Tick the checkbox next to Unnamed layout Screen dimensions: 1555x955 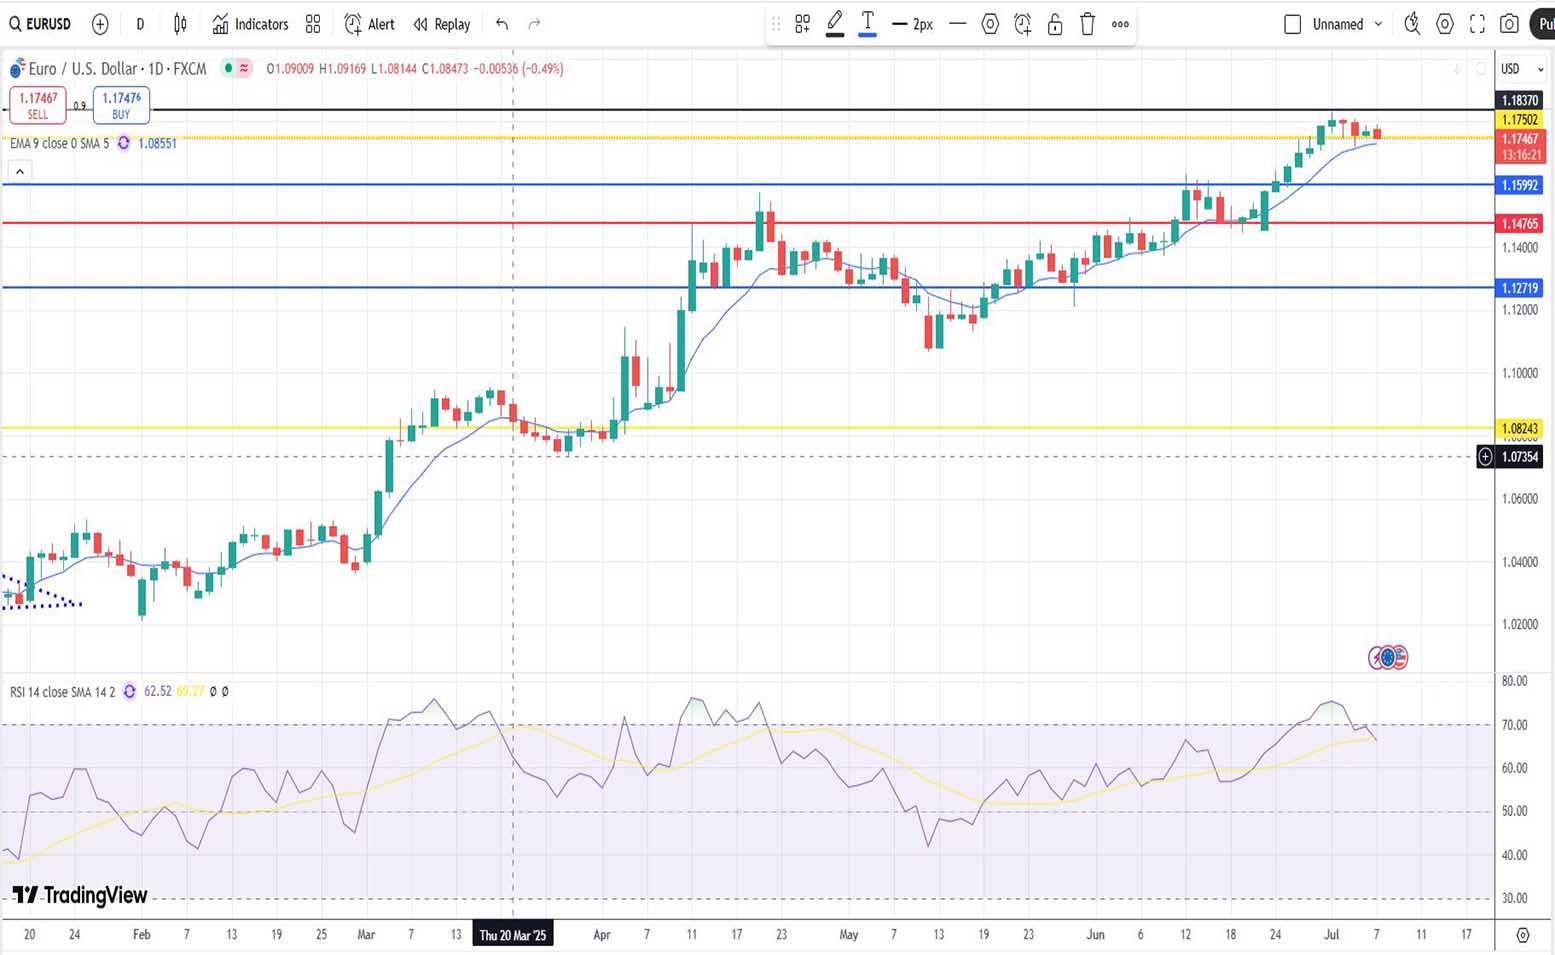point(1292,24)
